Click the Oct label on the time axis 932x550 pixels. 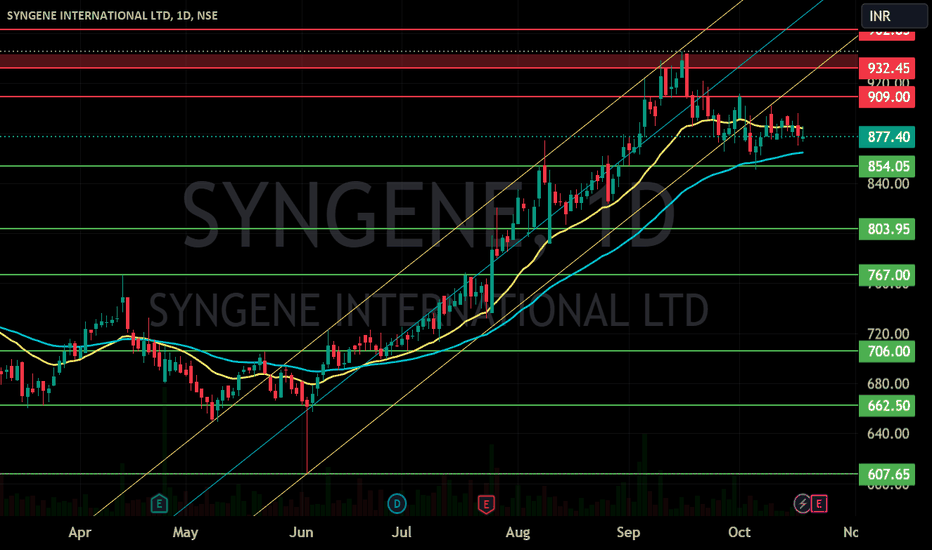[739, 532]
